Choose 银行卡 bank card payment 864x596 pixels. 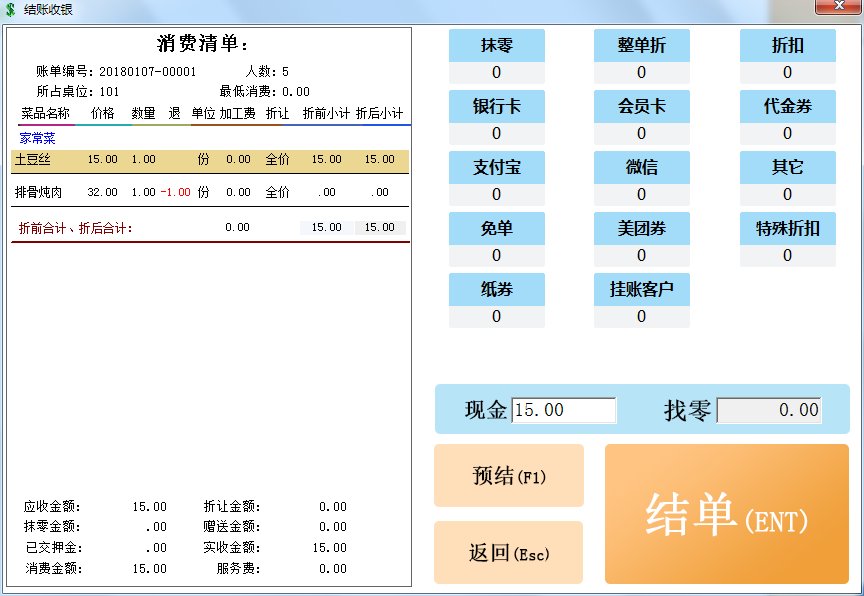497,107
